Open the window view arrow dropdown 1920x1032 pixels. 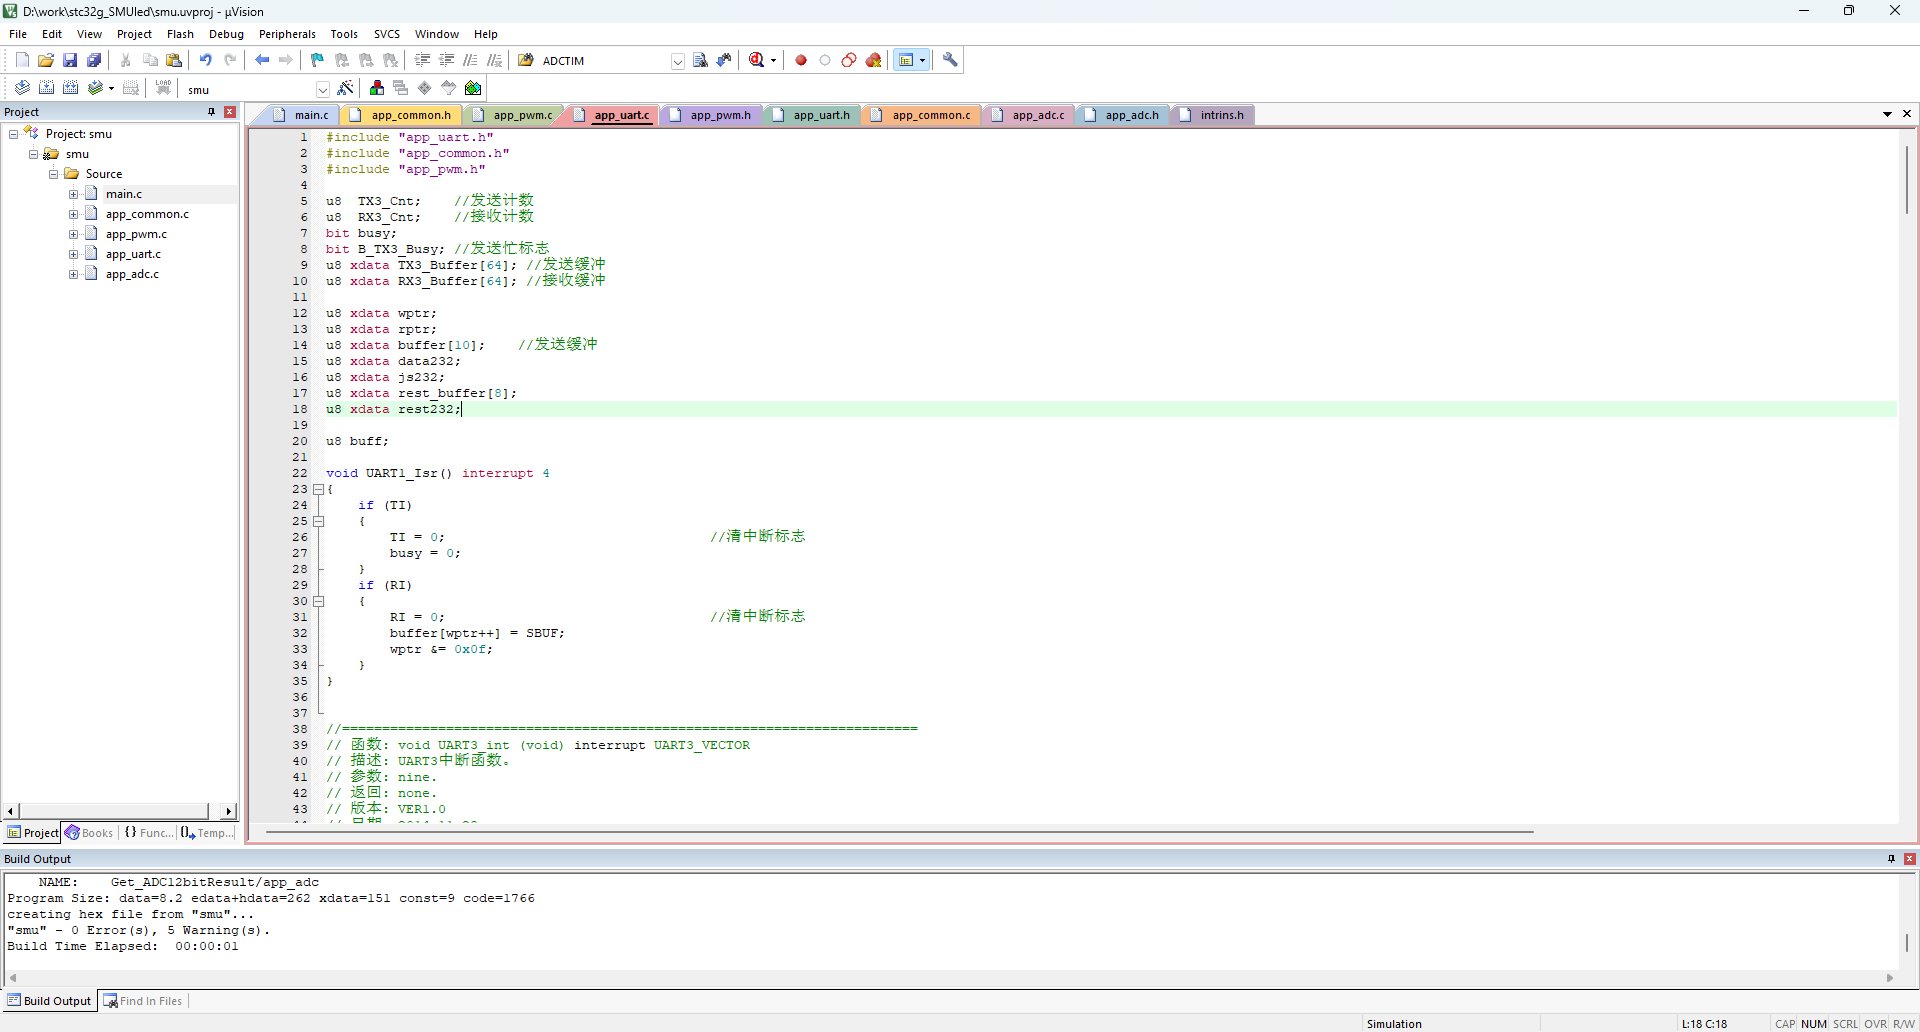tap(922, 60)
